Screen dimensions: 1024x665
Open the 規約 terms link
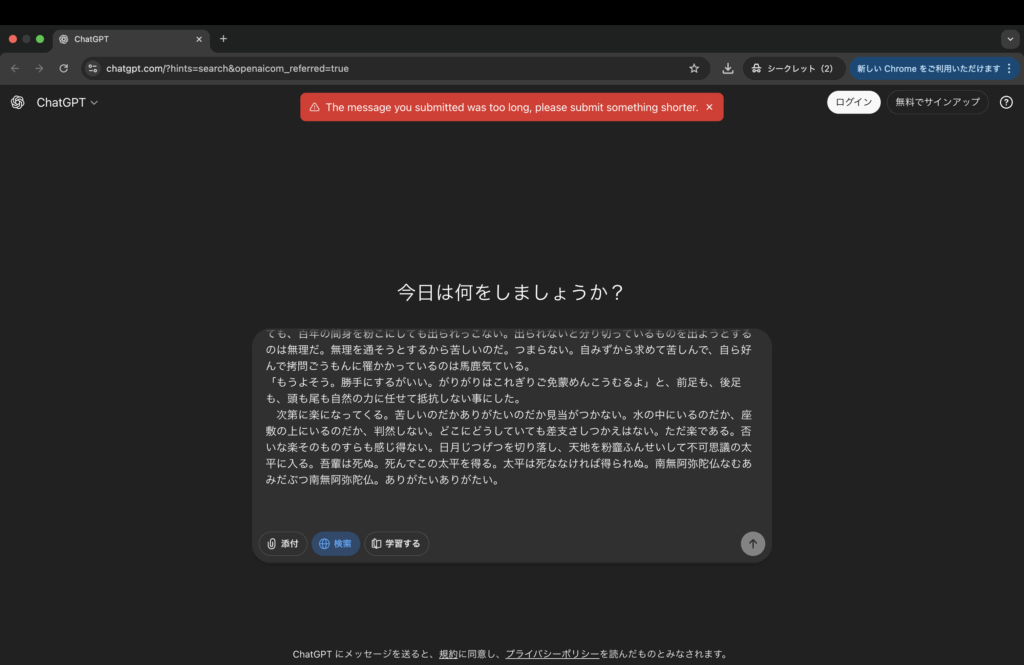click(448, 654)
